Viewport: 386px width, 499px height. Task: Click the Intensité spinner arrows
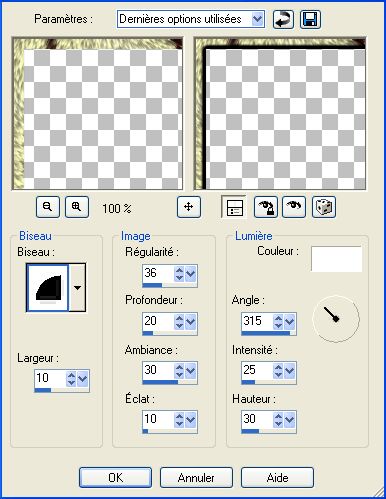pos(278,371)
